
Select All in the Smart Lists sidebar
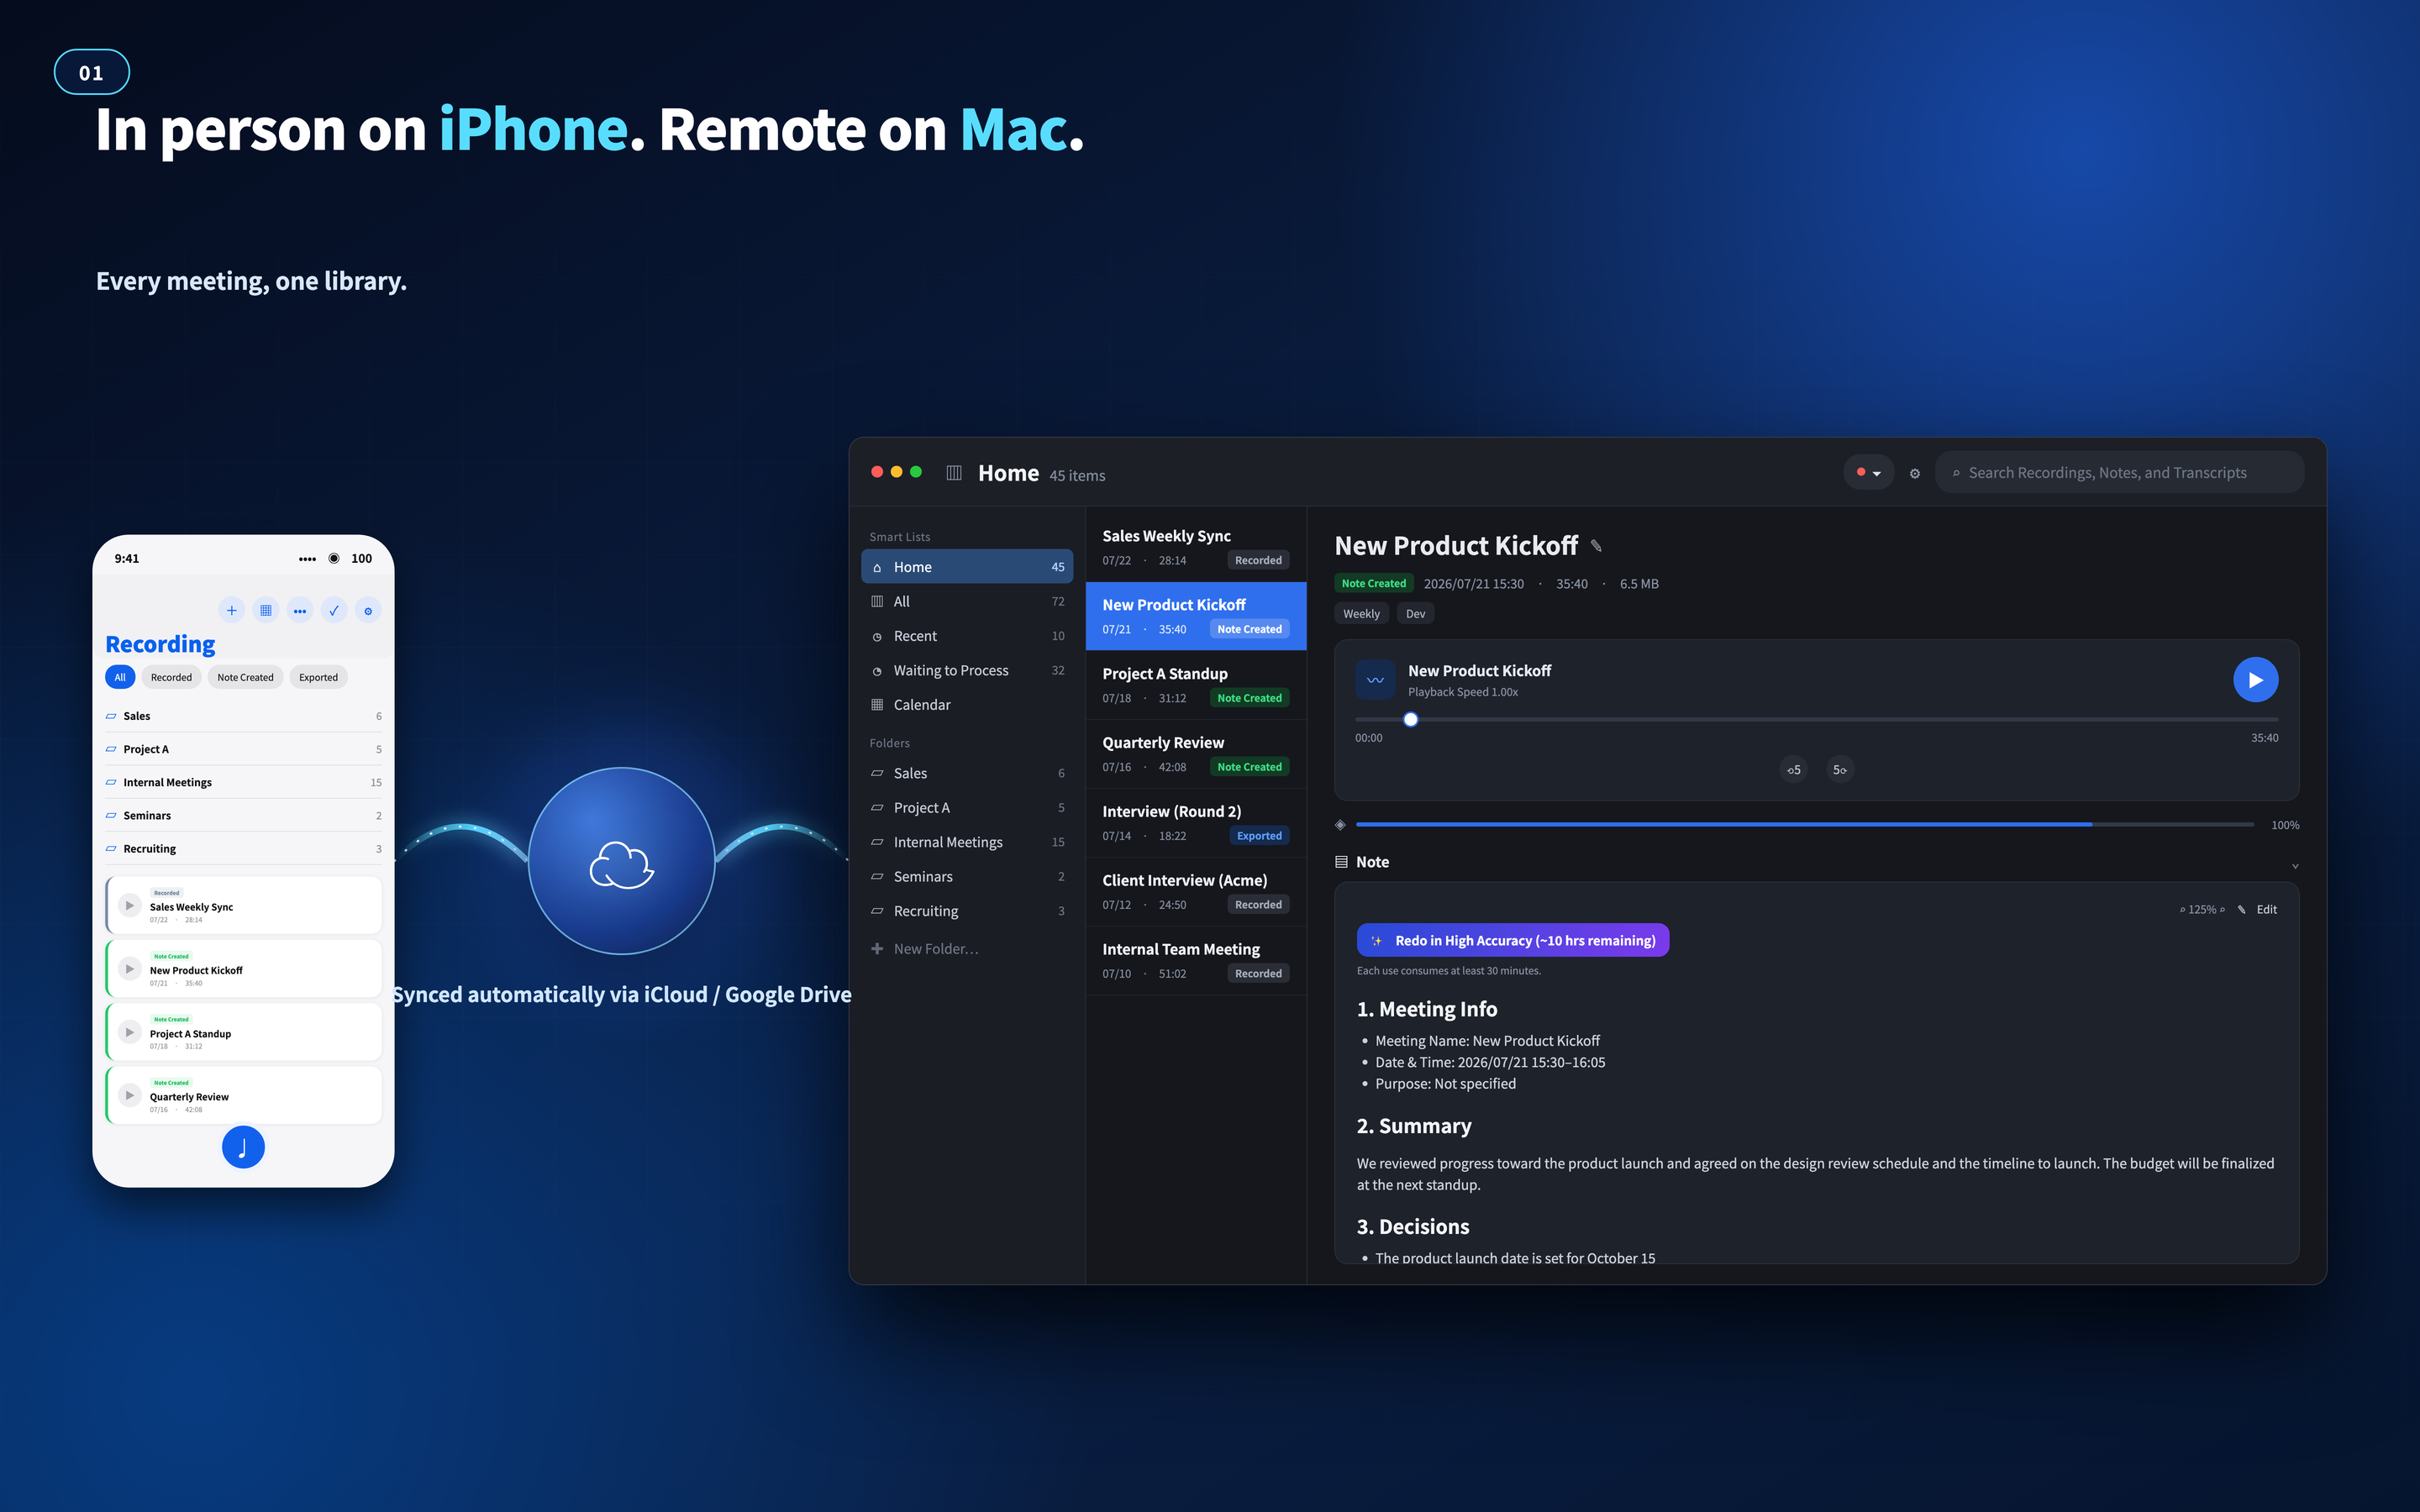[967, 601]
